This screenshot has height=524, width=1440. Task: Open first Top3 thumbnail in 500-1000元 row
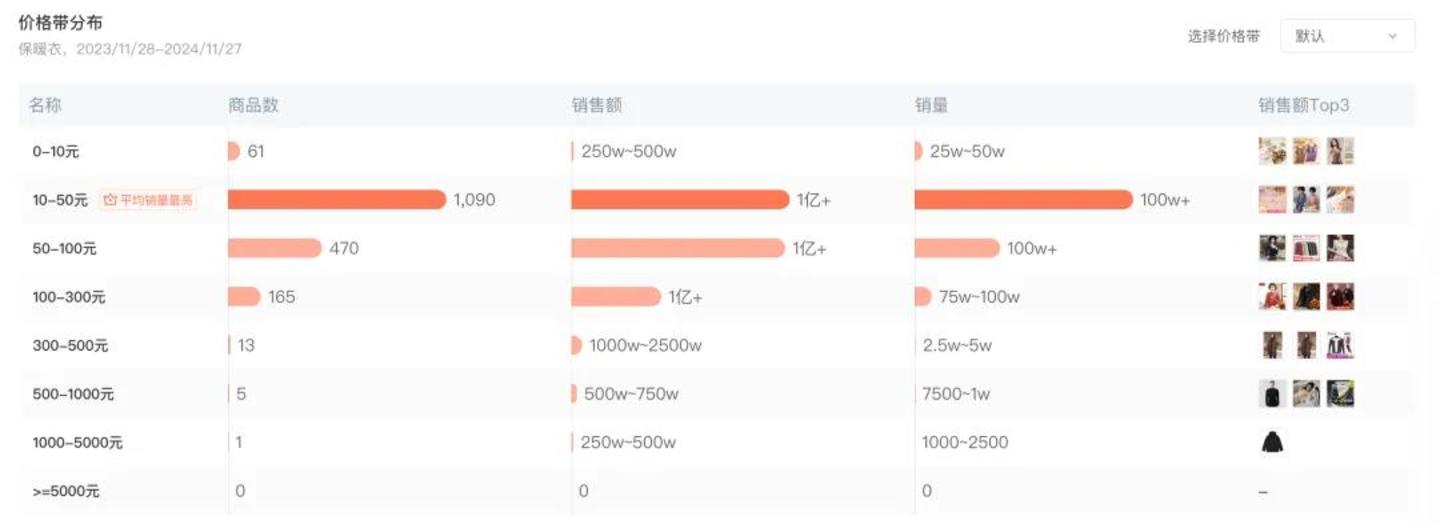[x=1272, y=394]
